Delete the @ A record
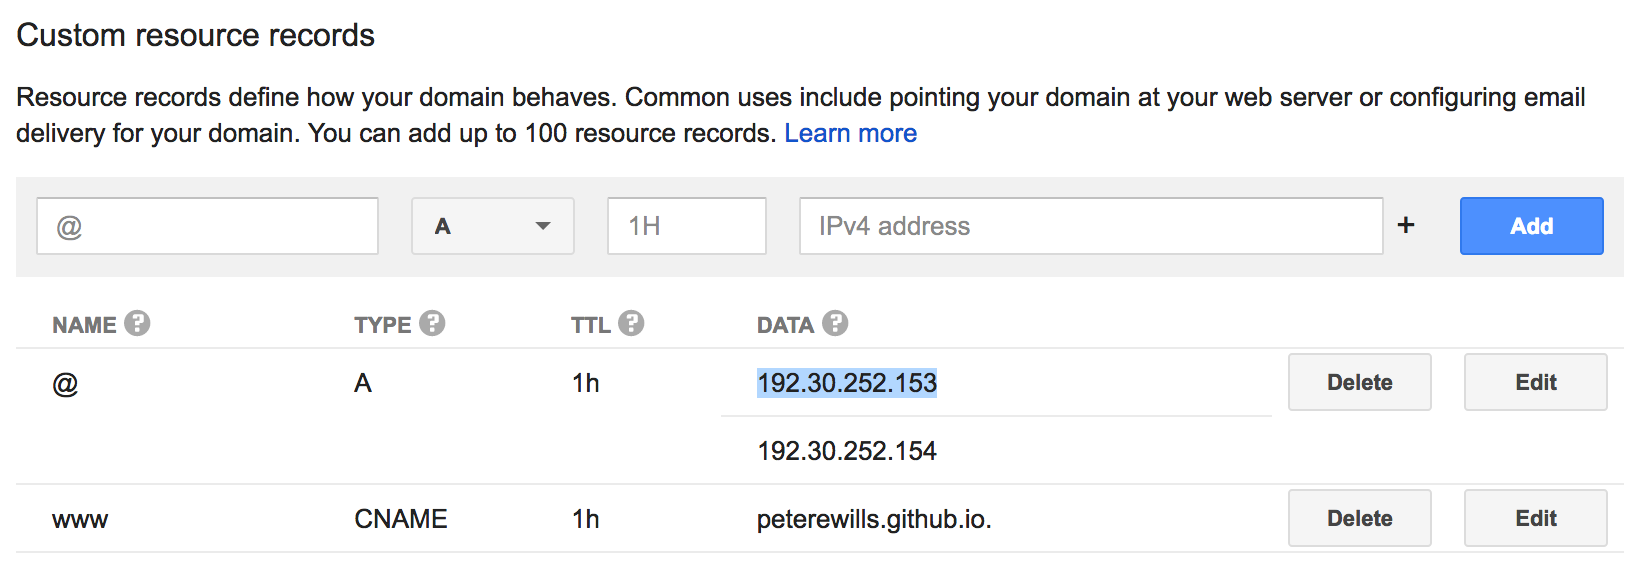The height and width of the screenshot is (576, 1652). click(1359, 382)
